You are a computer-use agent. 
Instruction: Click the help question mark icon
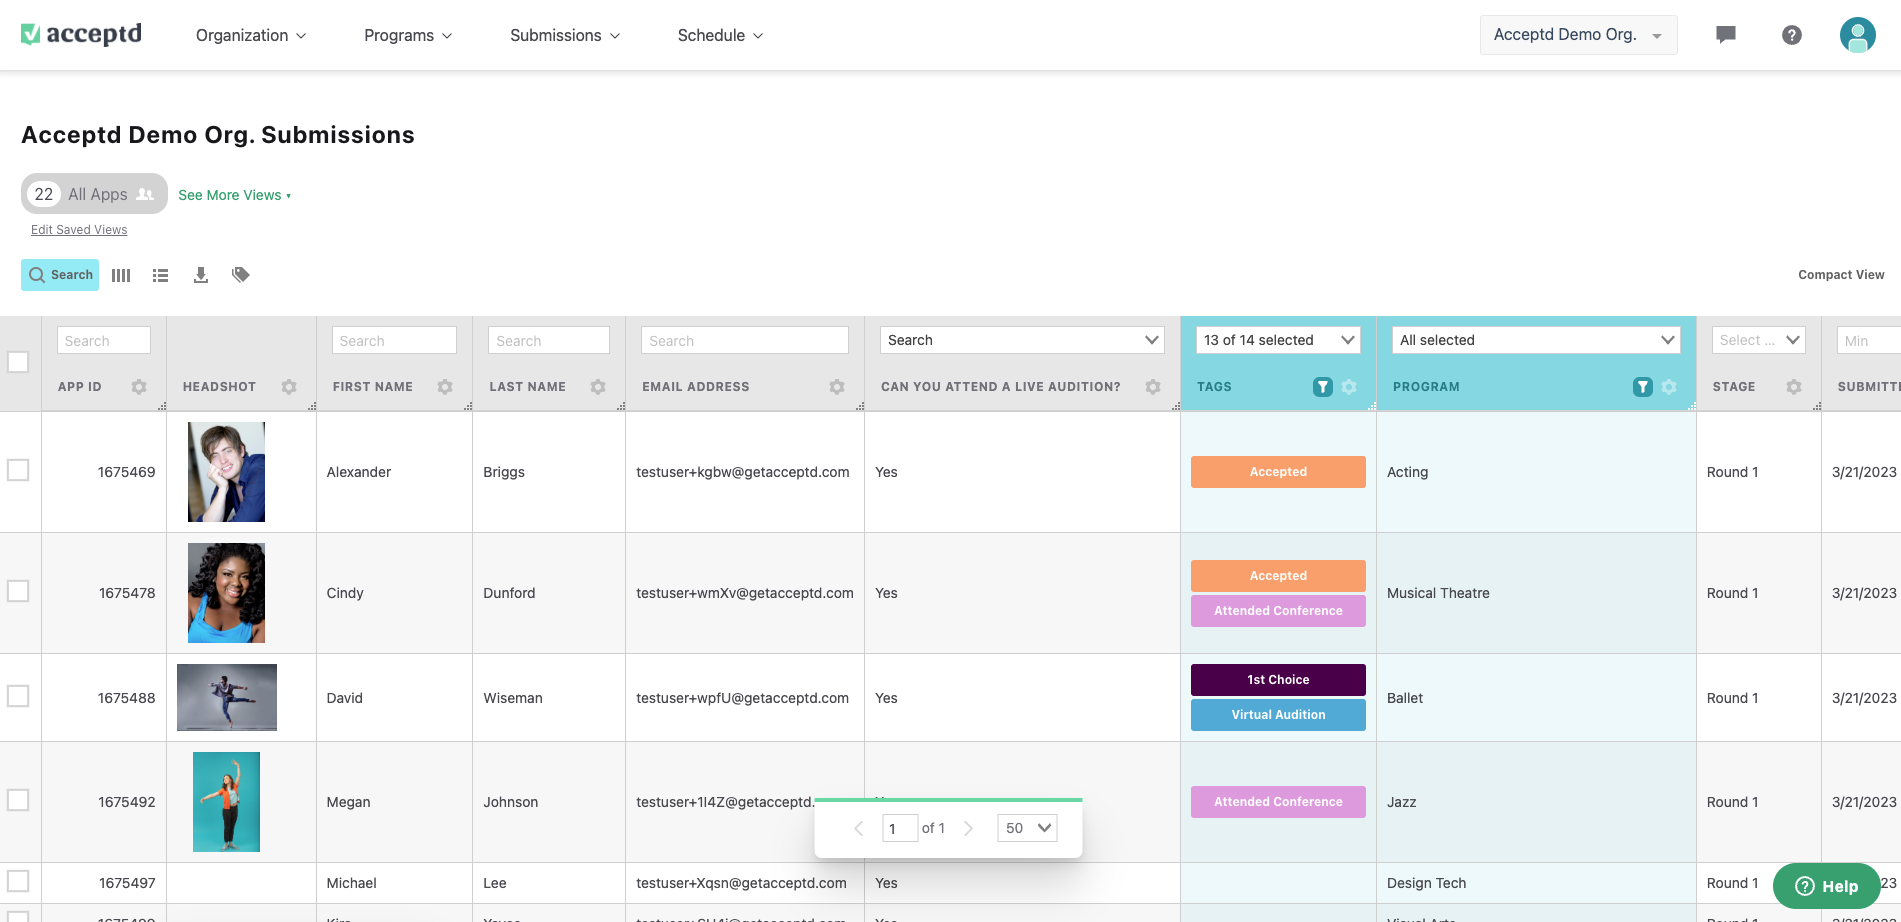click(1792, 34)
